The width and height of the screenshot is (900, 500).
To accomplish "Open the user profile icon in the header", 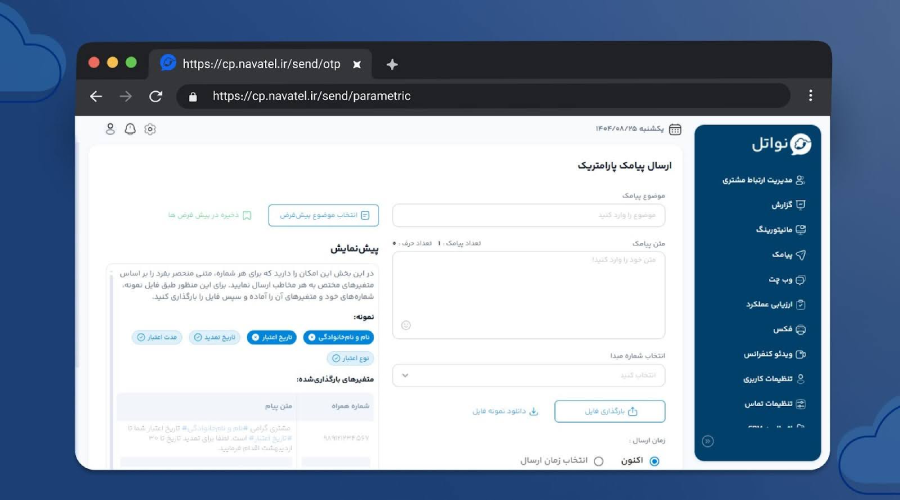I will click(110, 129).
